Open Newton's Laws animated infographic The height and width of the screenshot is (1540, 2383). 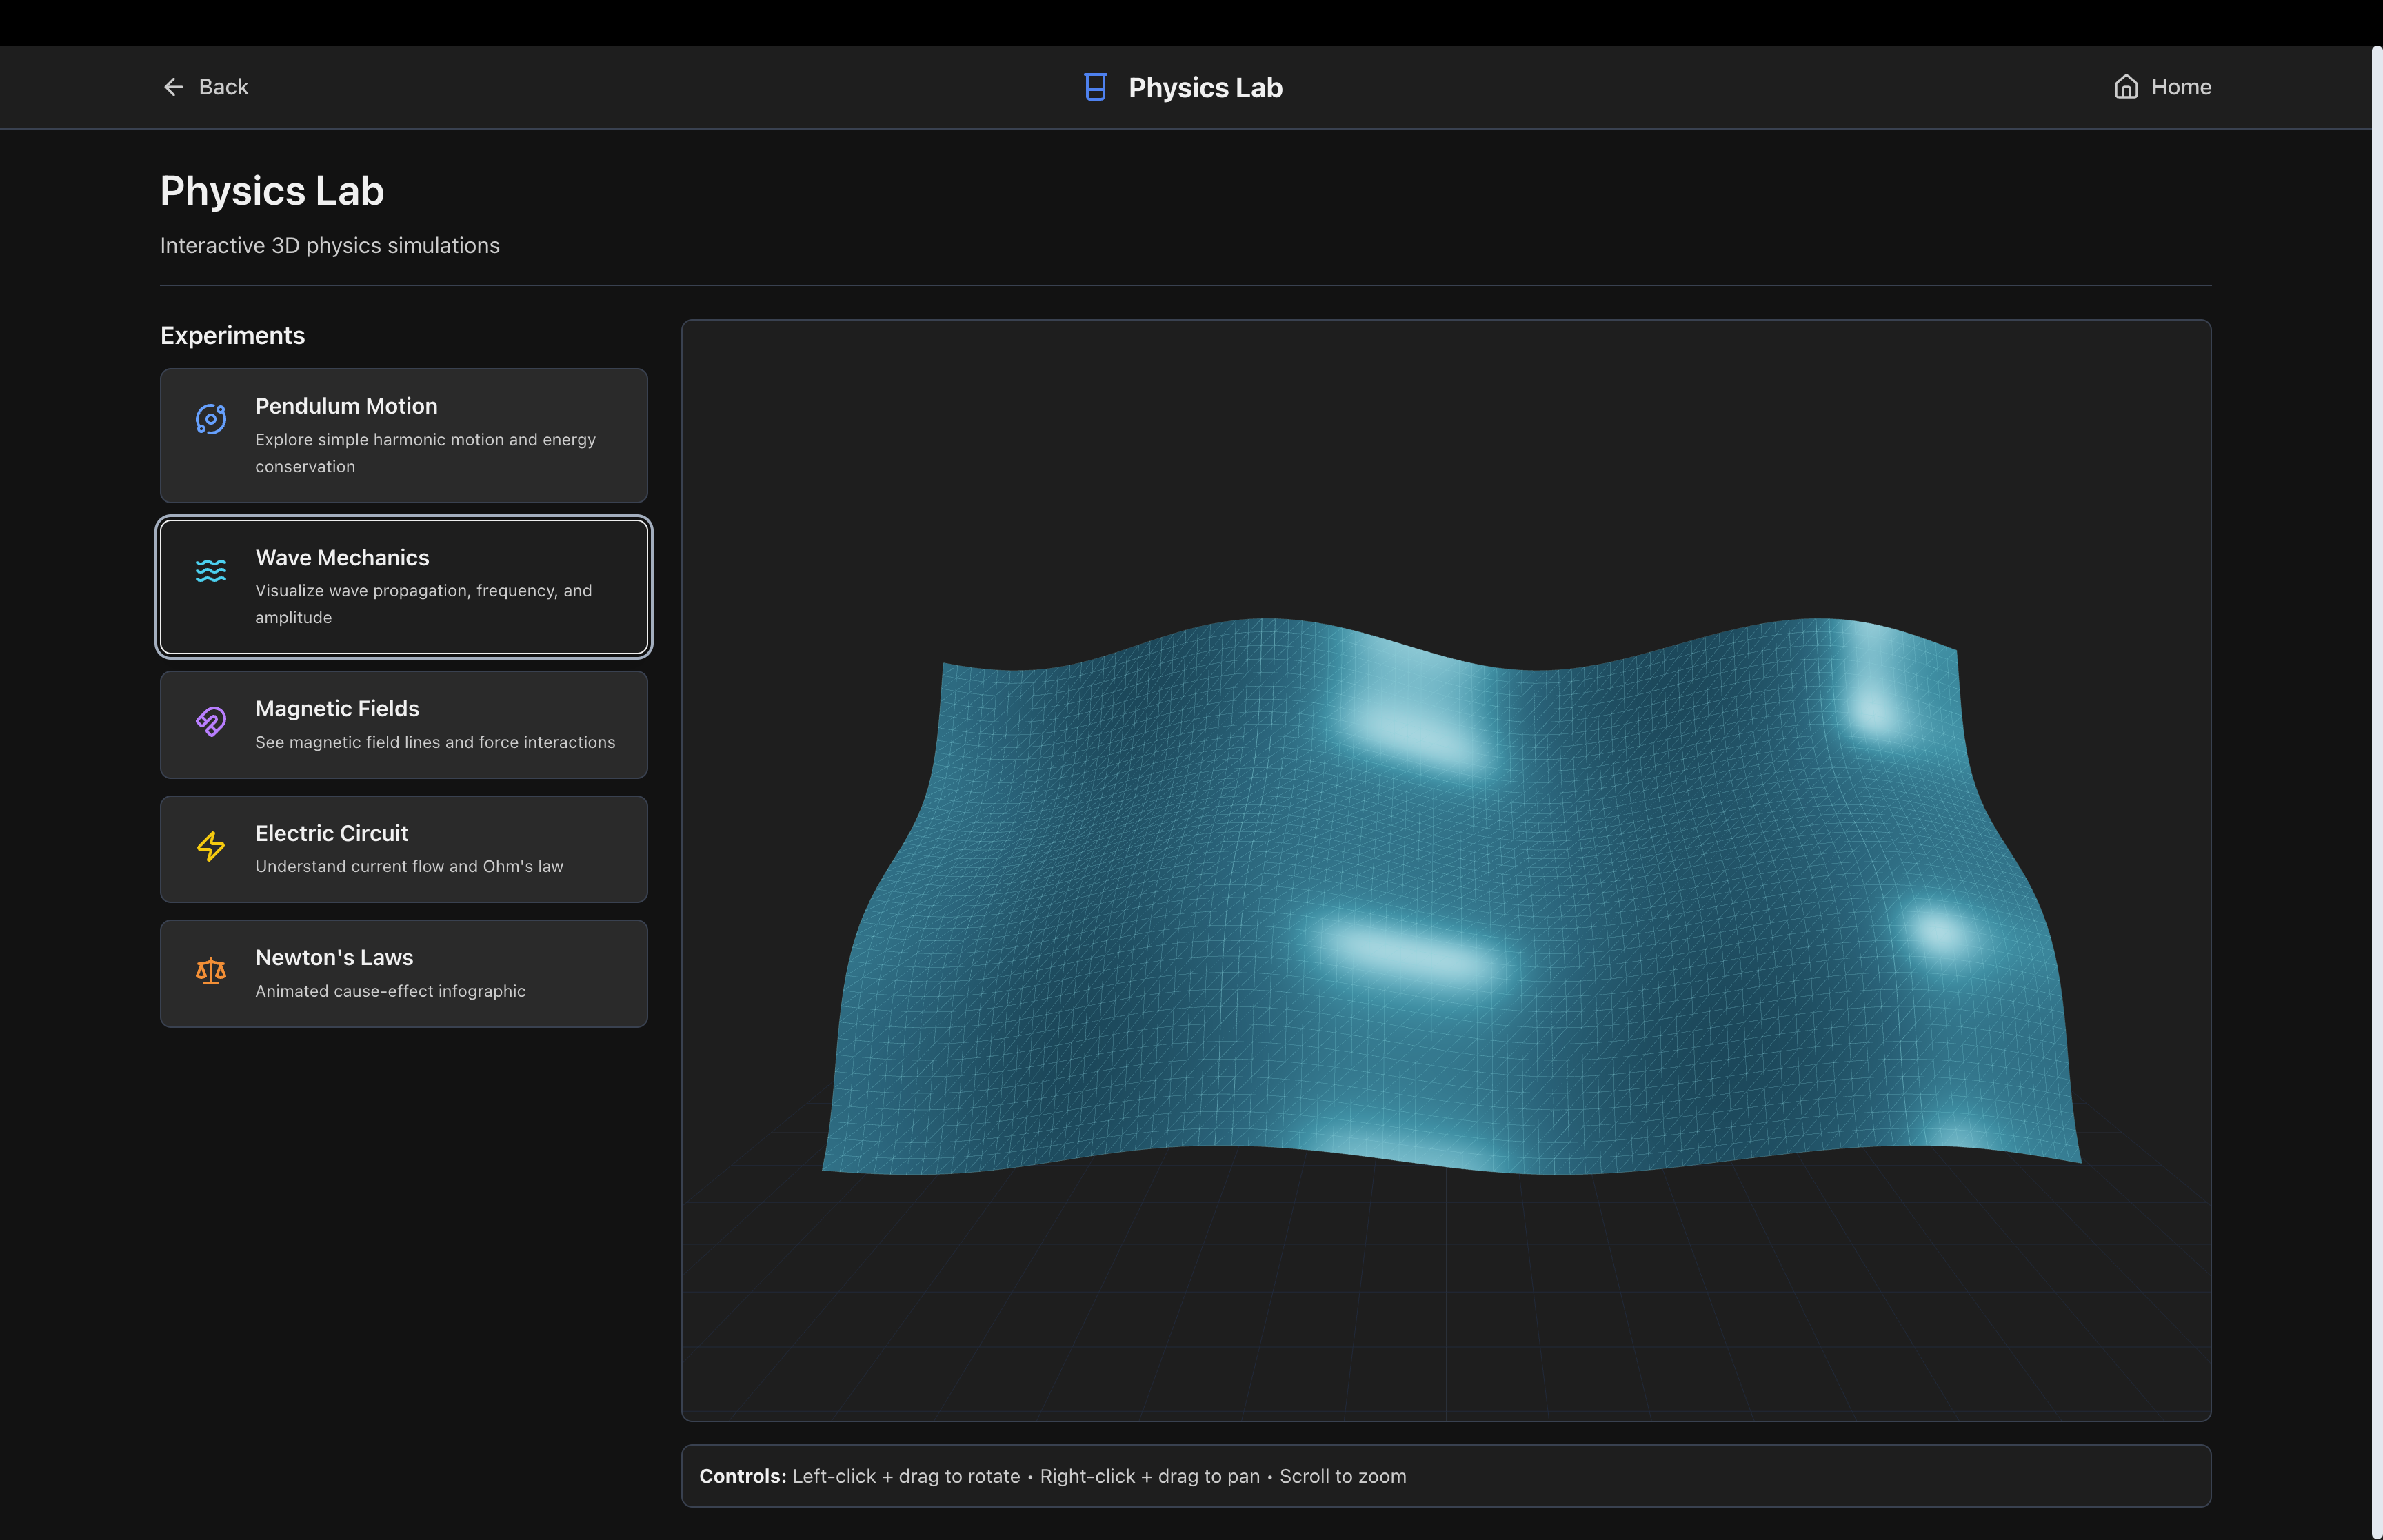click(403, 974)
